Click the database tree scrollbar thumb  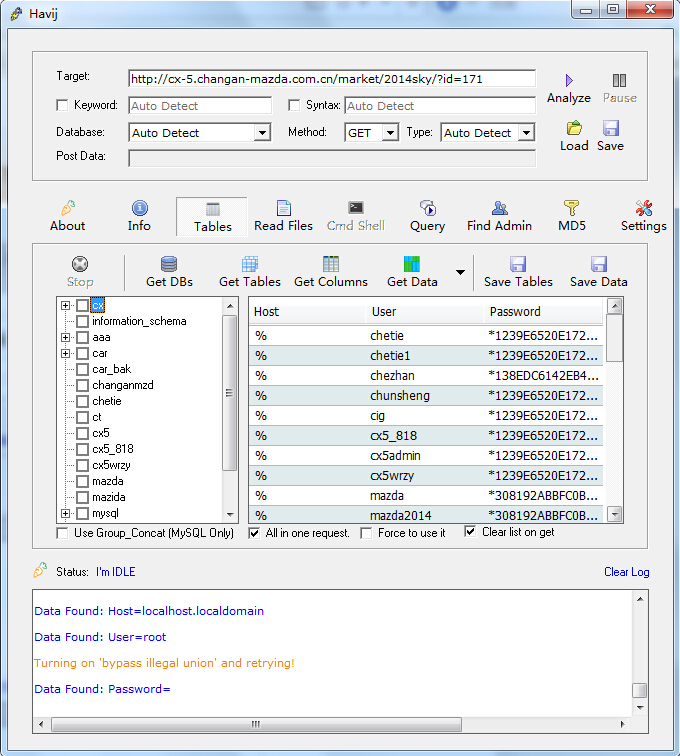tap(230, 393)
